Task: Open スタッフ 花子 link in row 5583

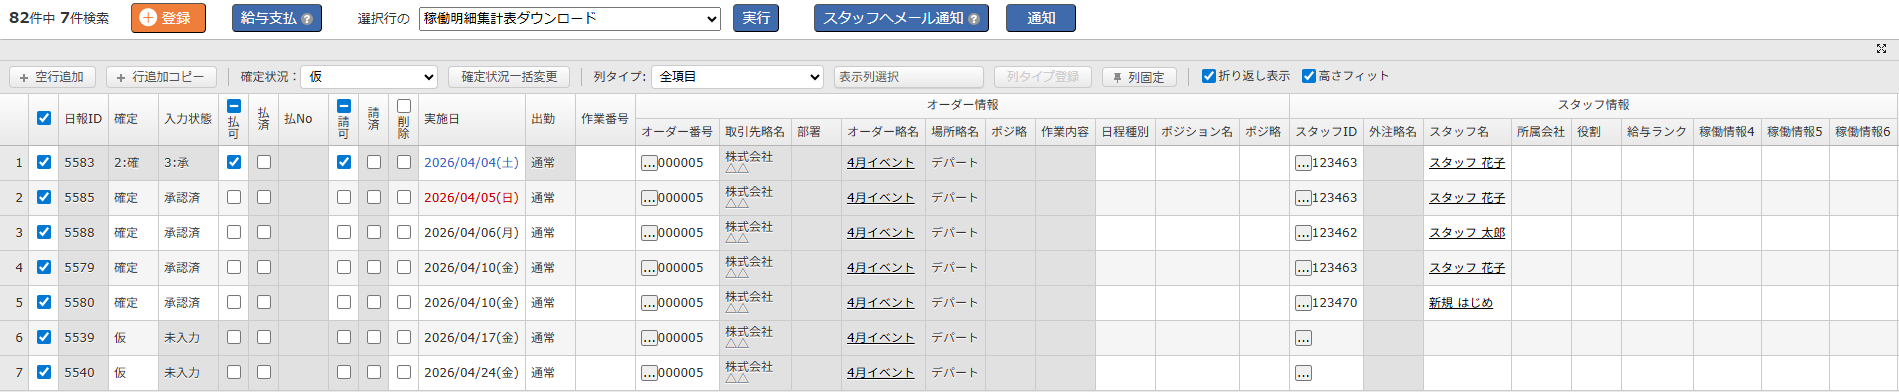Action: (x=1467, y=163)
